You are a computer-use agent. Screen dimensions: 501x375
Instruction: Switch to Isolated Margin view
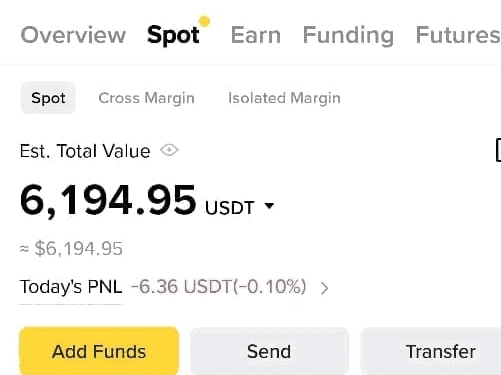click(x=284, y=98)
